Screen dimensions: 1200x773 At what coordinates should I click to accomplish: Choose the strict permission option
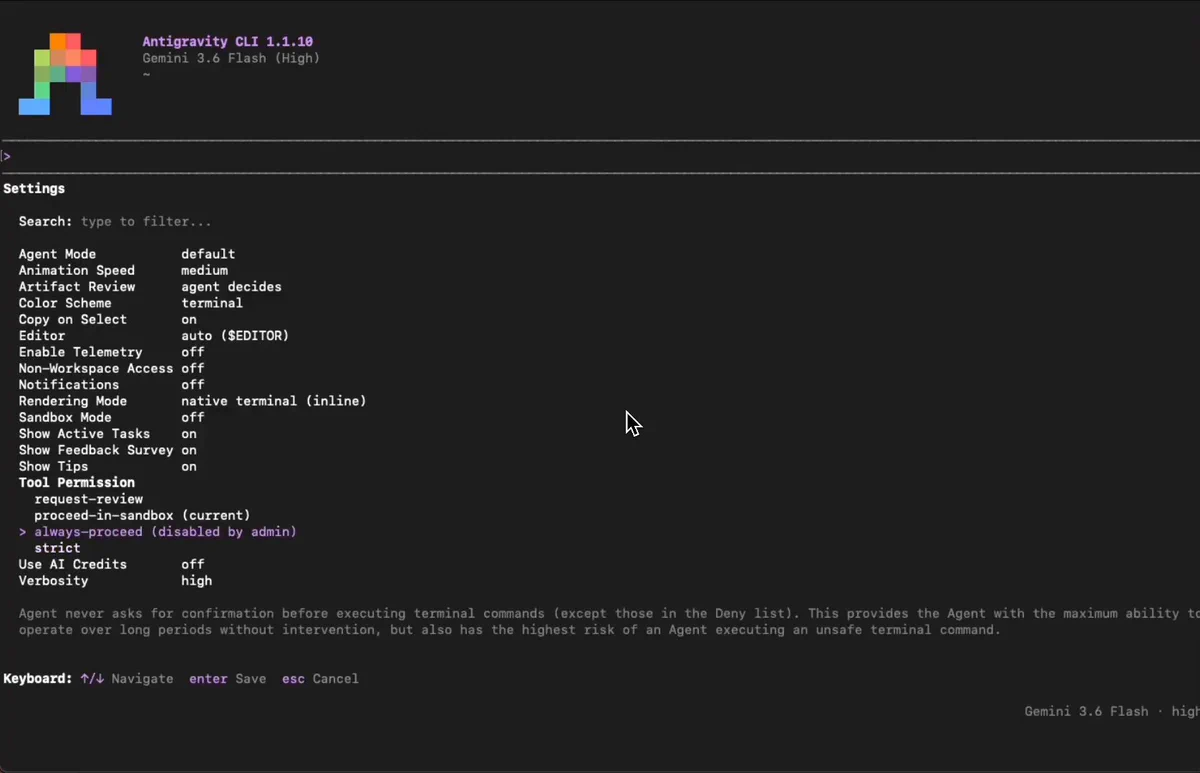pos(57,548)
